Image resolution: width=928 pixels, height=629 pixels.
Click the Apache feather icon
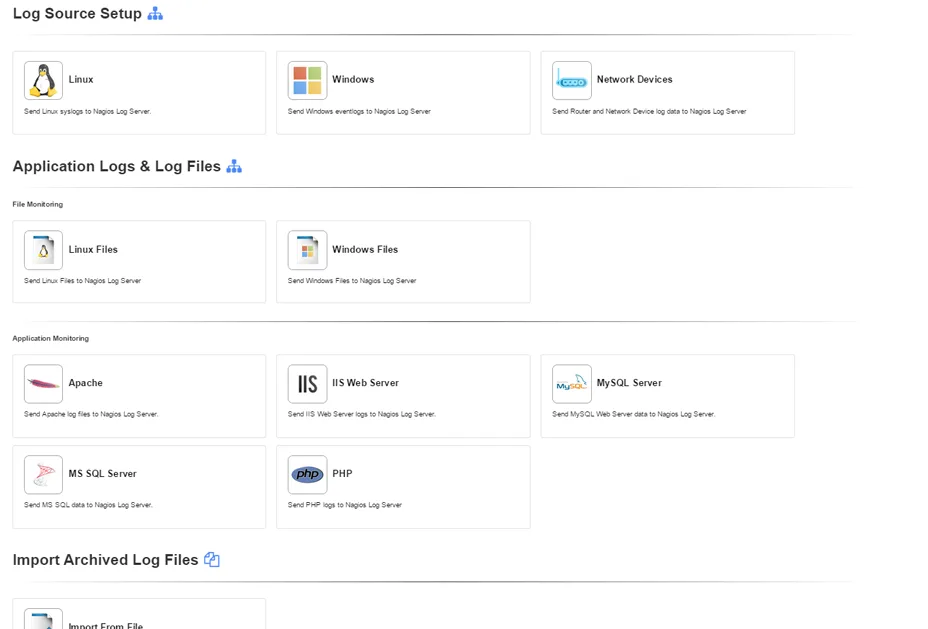tap(43, 384)
